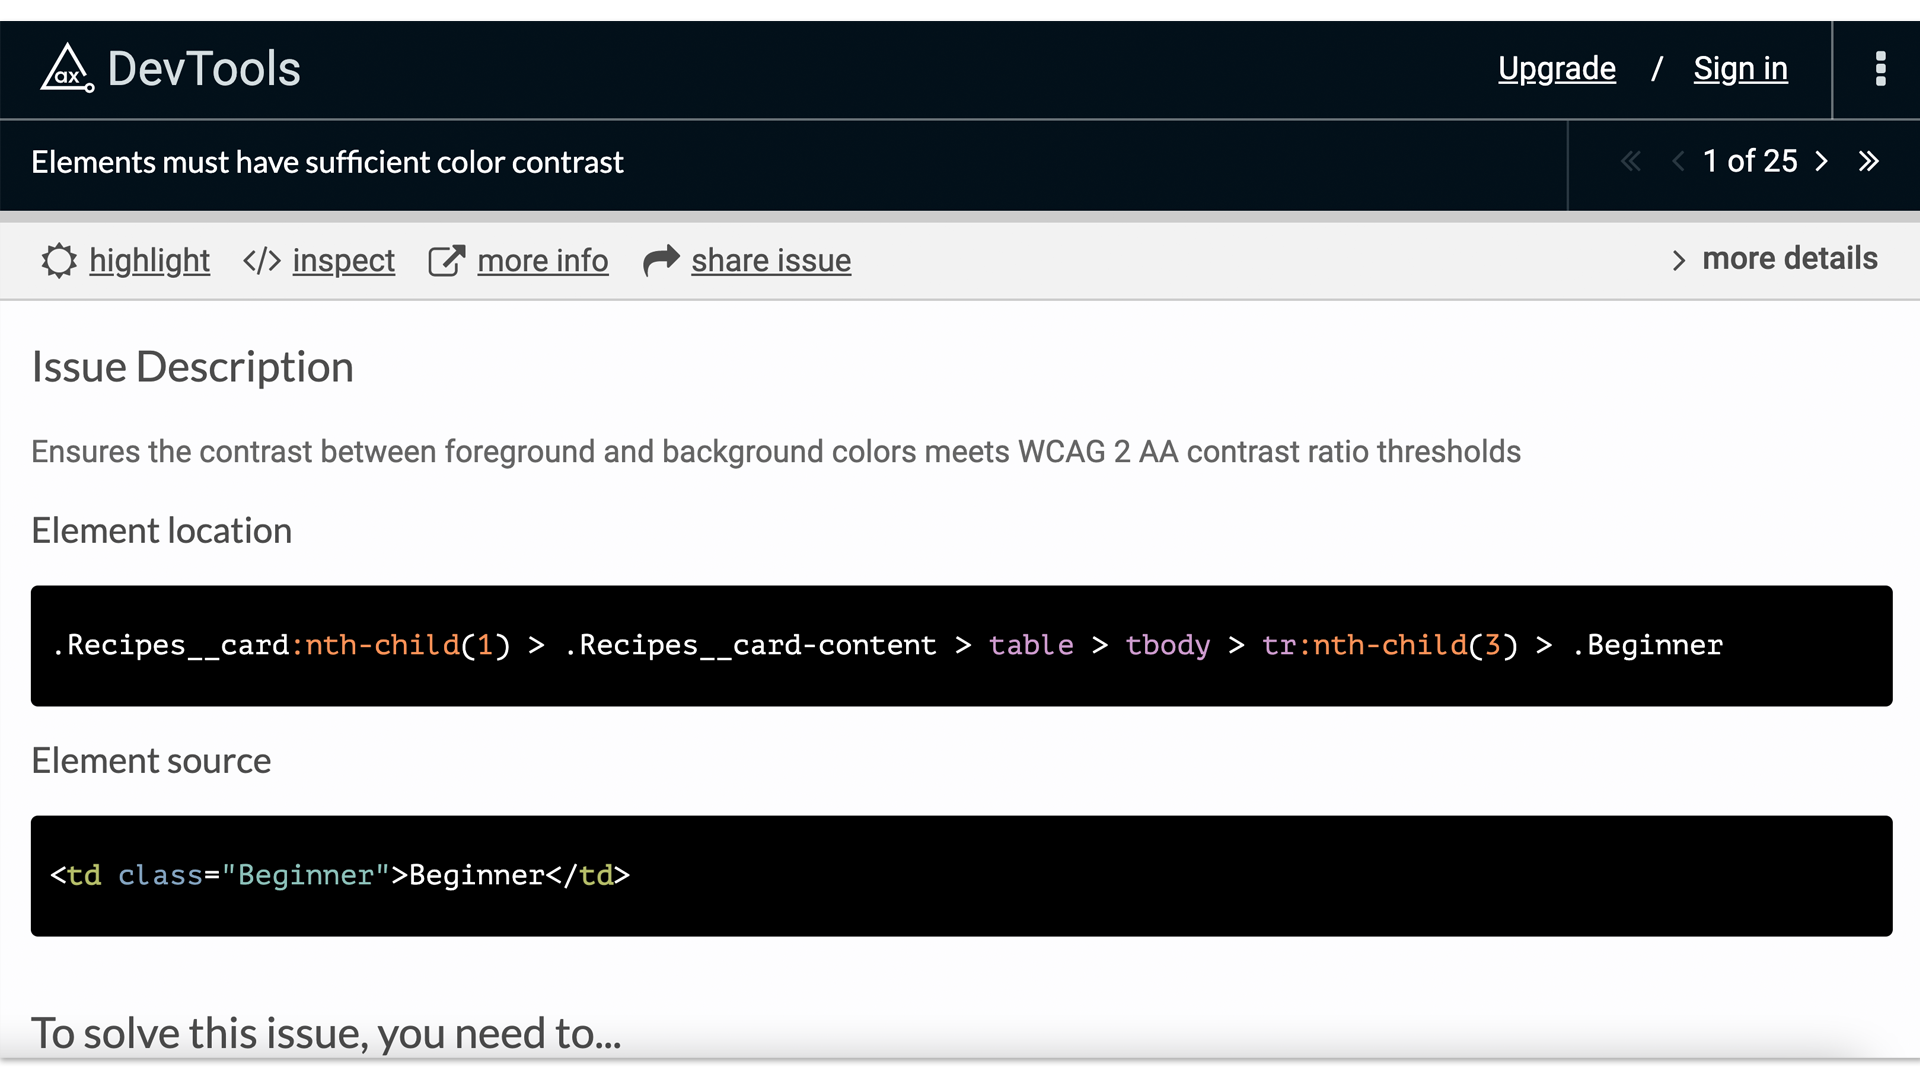
Task: Click the DevTools title text
Action: coord(204,69)
